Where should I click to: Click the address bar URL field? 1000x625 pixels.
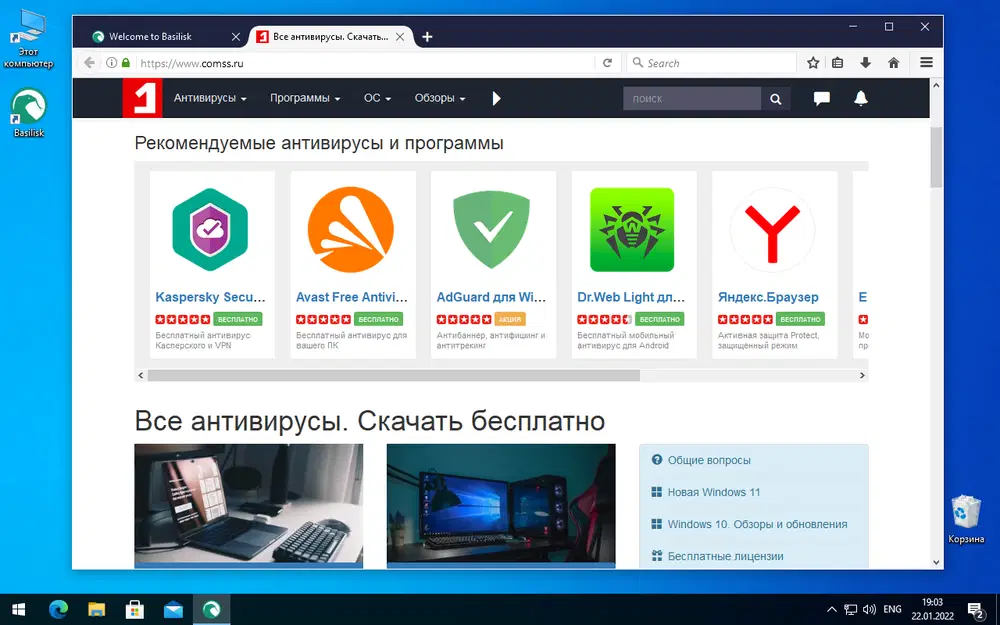(364, 62)
